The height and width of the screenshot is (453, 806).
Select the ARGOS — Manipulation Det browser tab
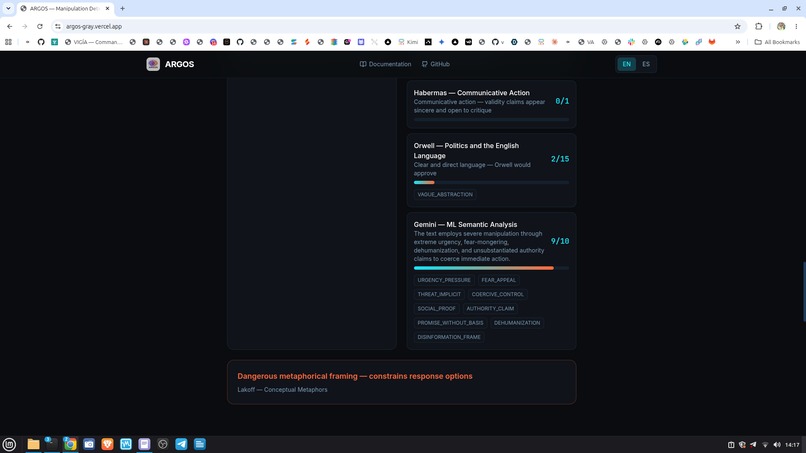(x=64, y=9)
